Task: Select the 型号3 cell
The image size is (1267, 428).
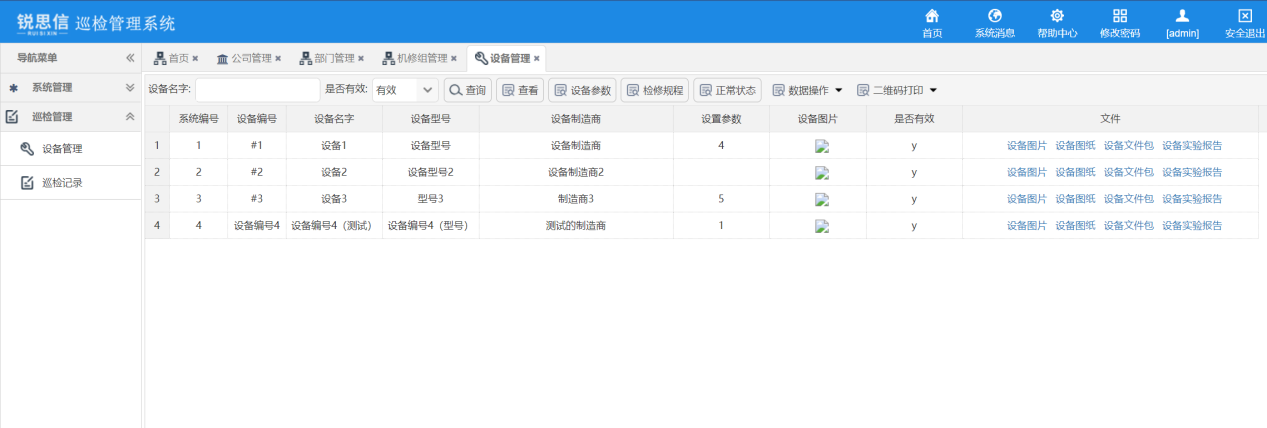Action: (x=430, y=199)
